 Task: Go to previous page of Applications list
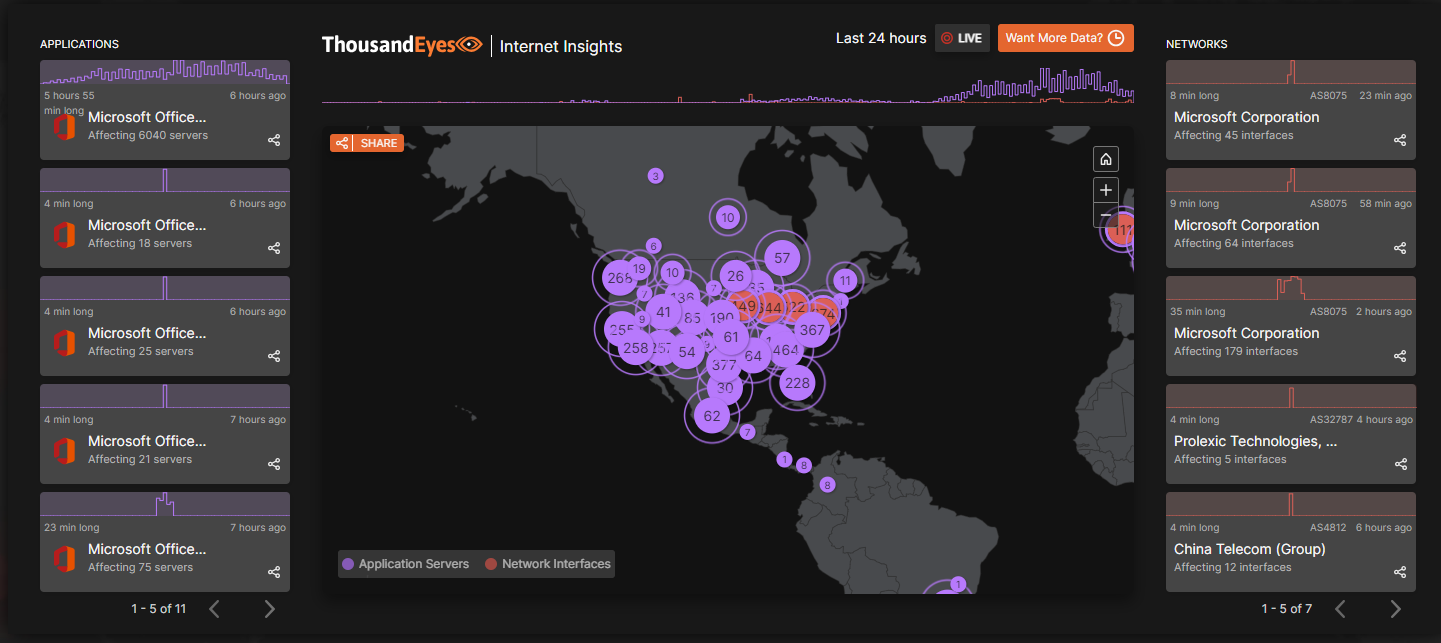coord(214,608)
